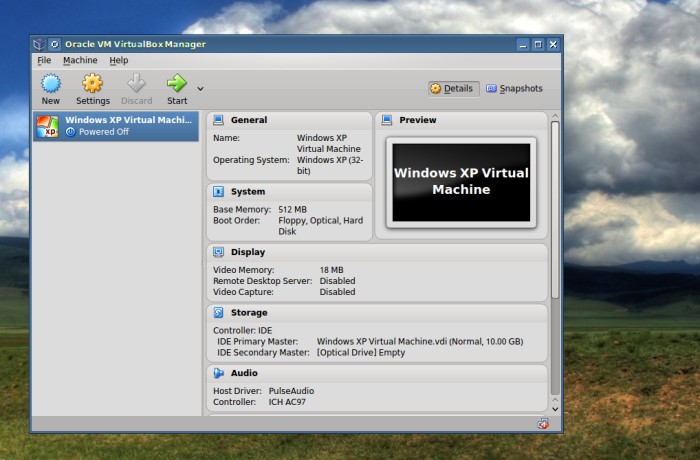The width and height of the screenshot is (700, 460).
Task: Open Display section header link
Action: click(x=248, y=252)
